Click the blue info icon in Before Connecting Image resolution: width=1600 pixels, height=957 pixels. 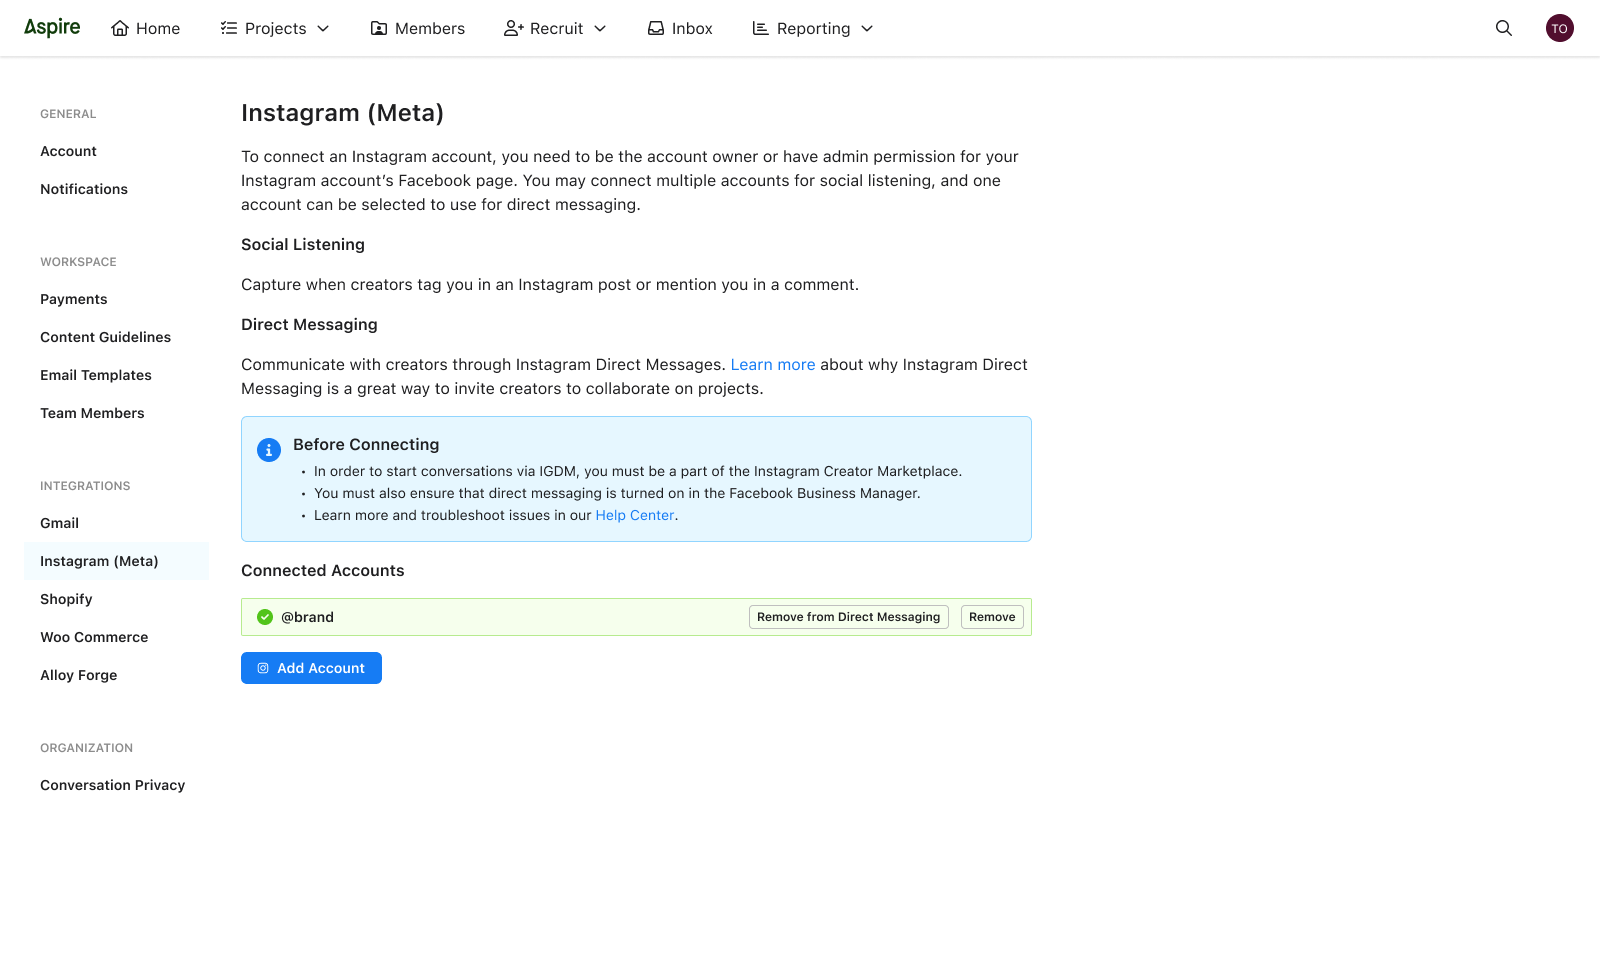[269, 450]
